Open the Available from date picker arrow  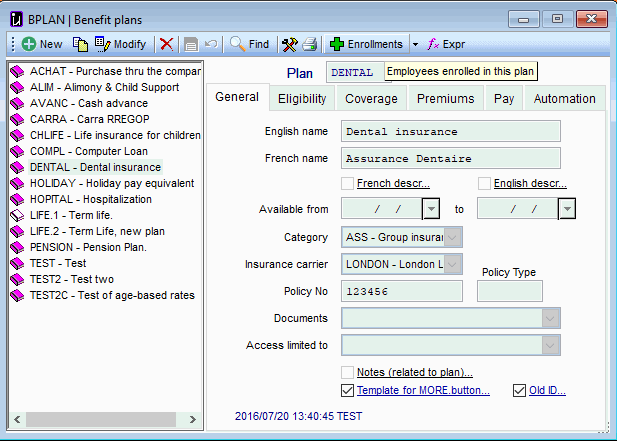point(430,209)
